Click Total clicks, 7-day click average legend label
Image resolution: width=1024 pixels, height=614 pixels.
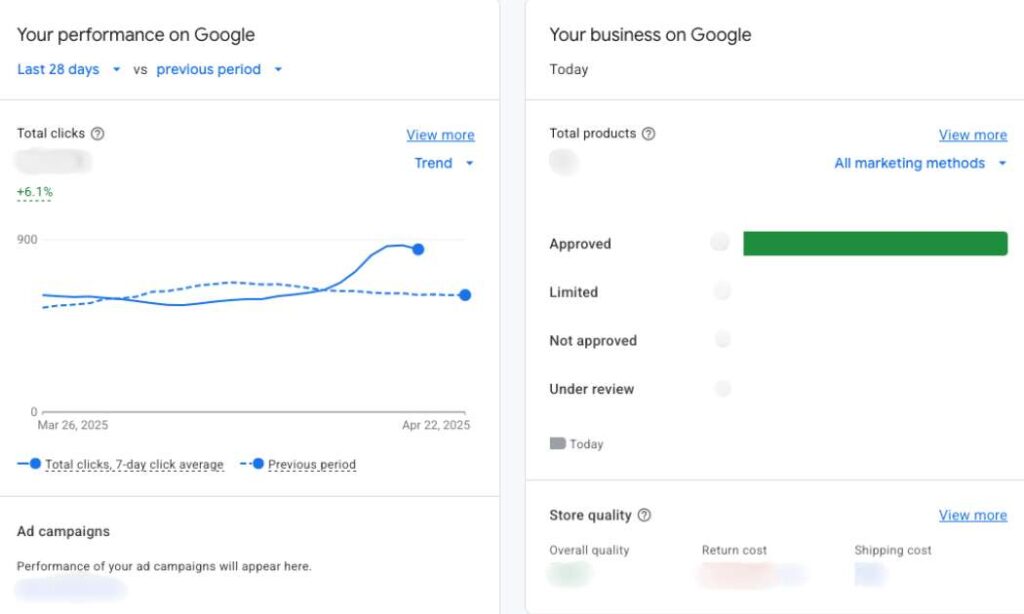coord(134,464)
